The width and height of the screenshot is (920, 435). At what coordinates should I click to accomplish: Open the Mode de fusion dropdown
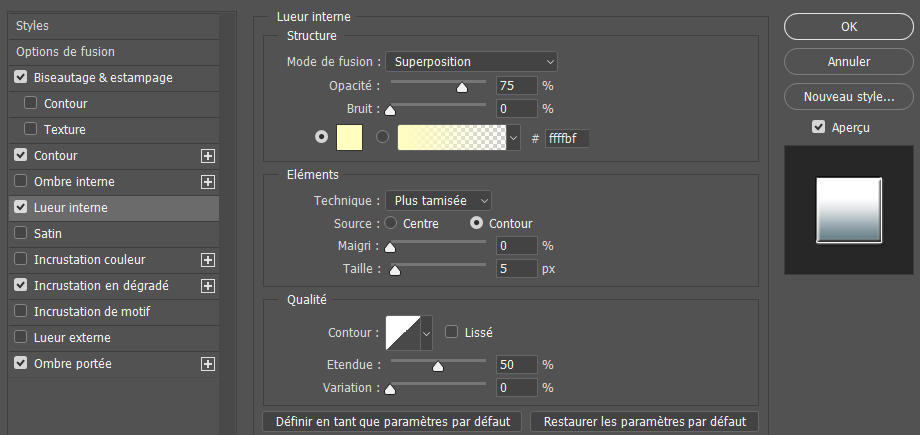[471, 62]
